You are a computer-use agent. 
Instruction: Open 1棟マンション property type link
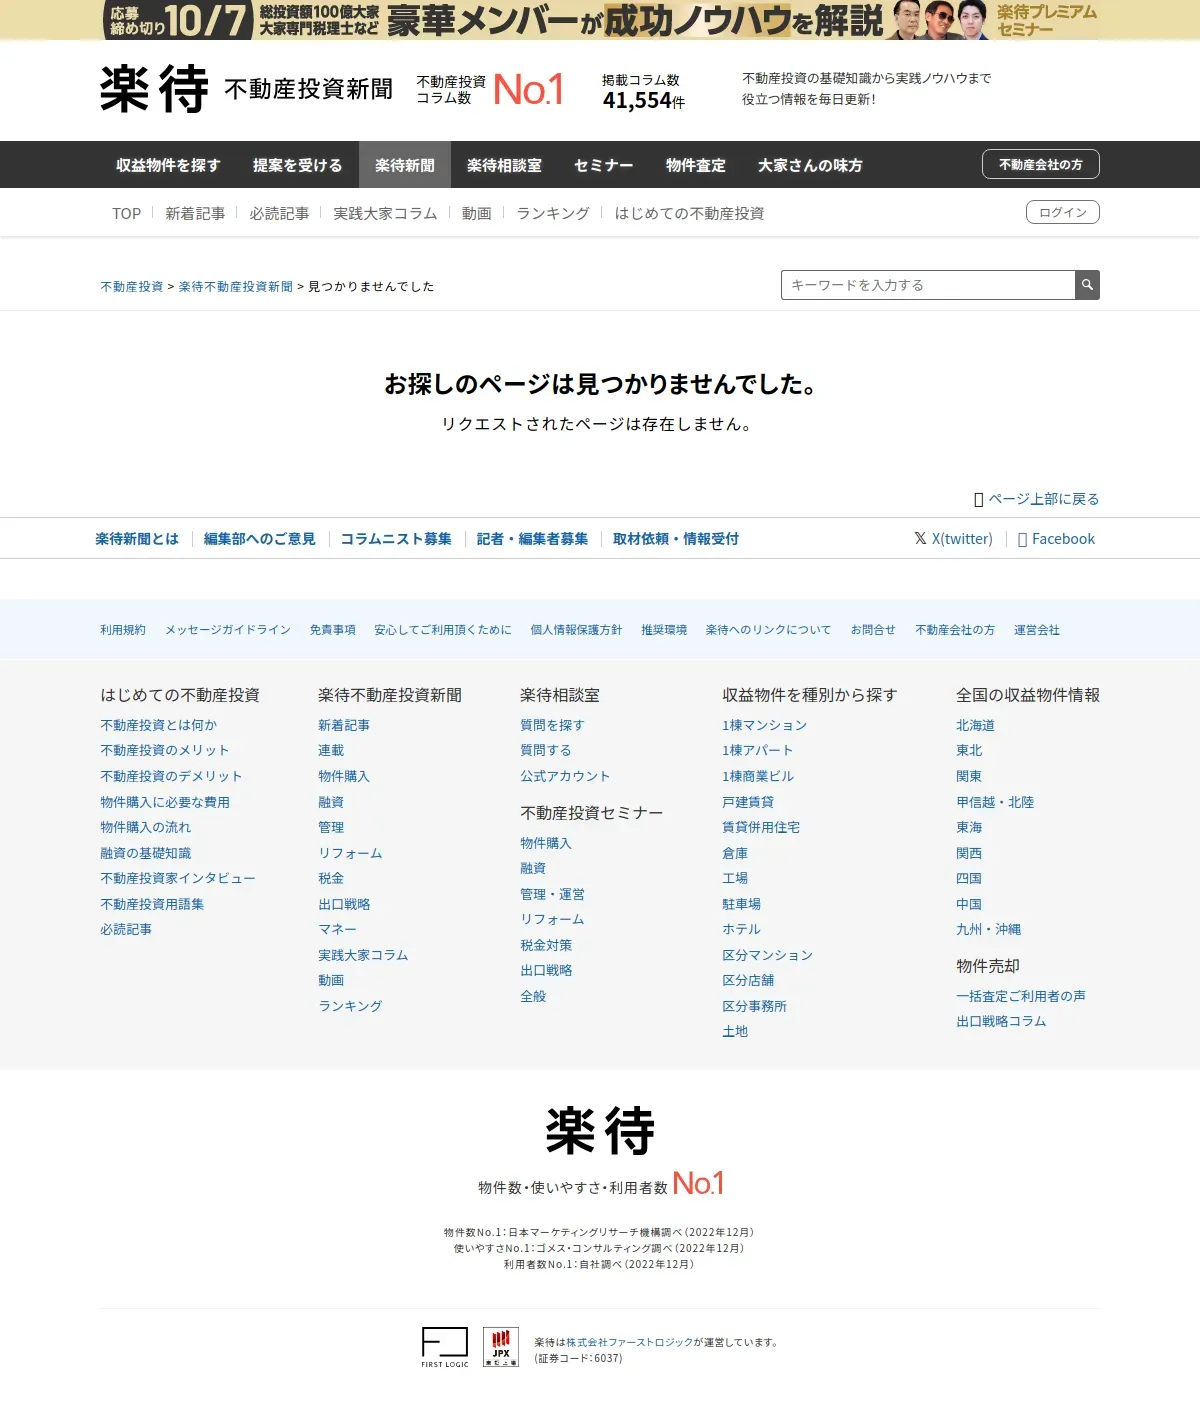tap(764, 725)
